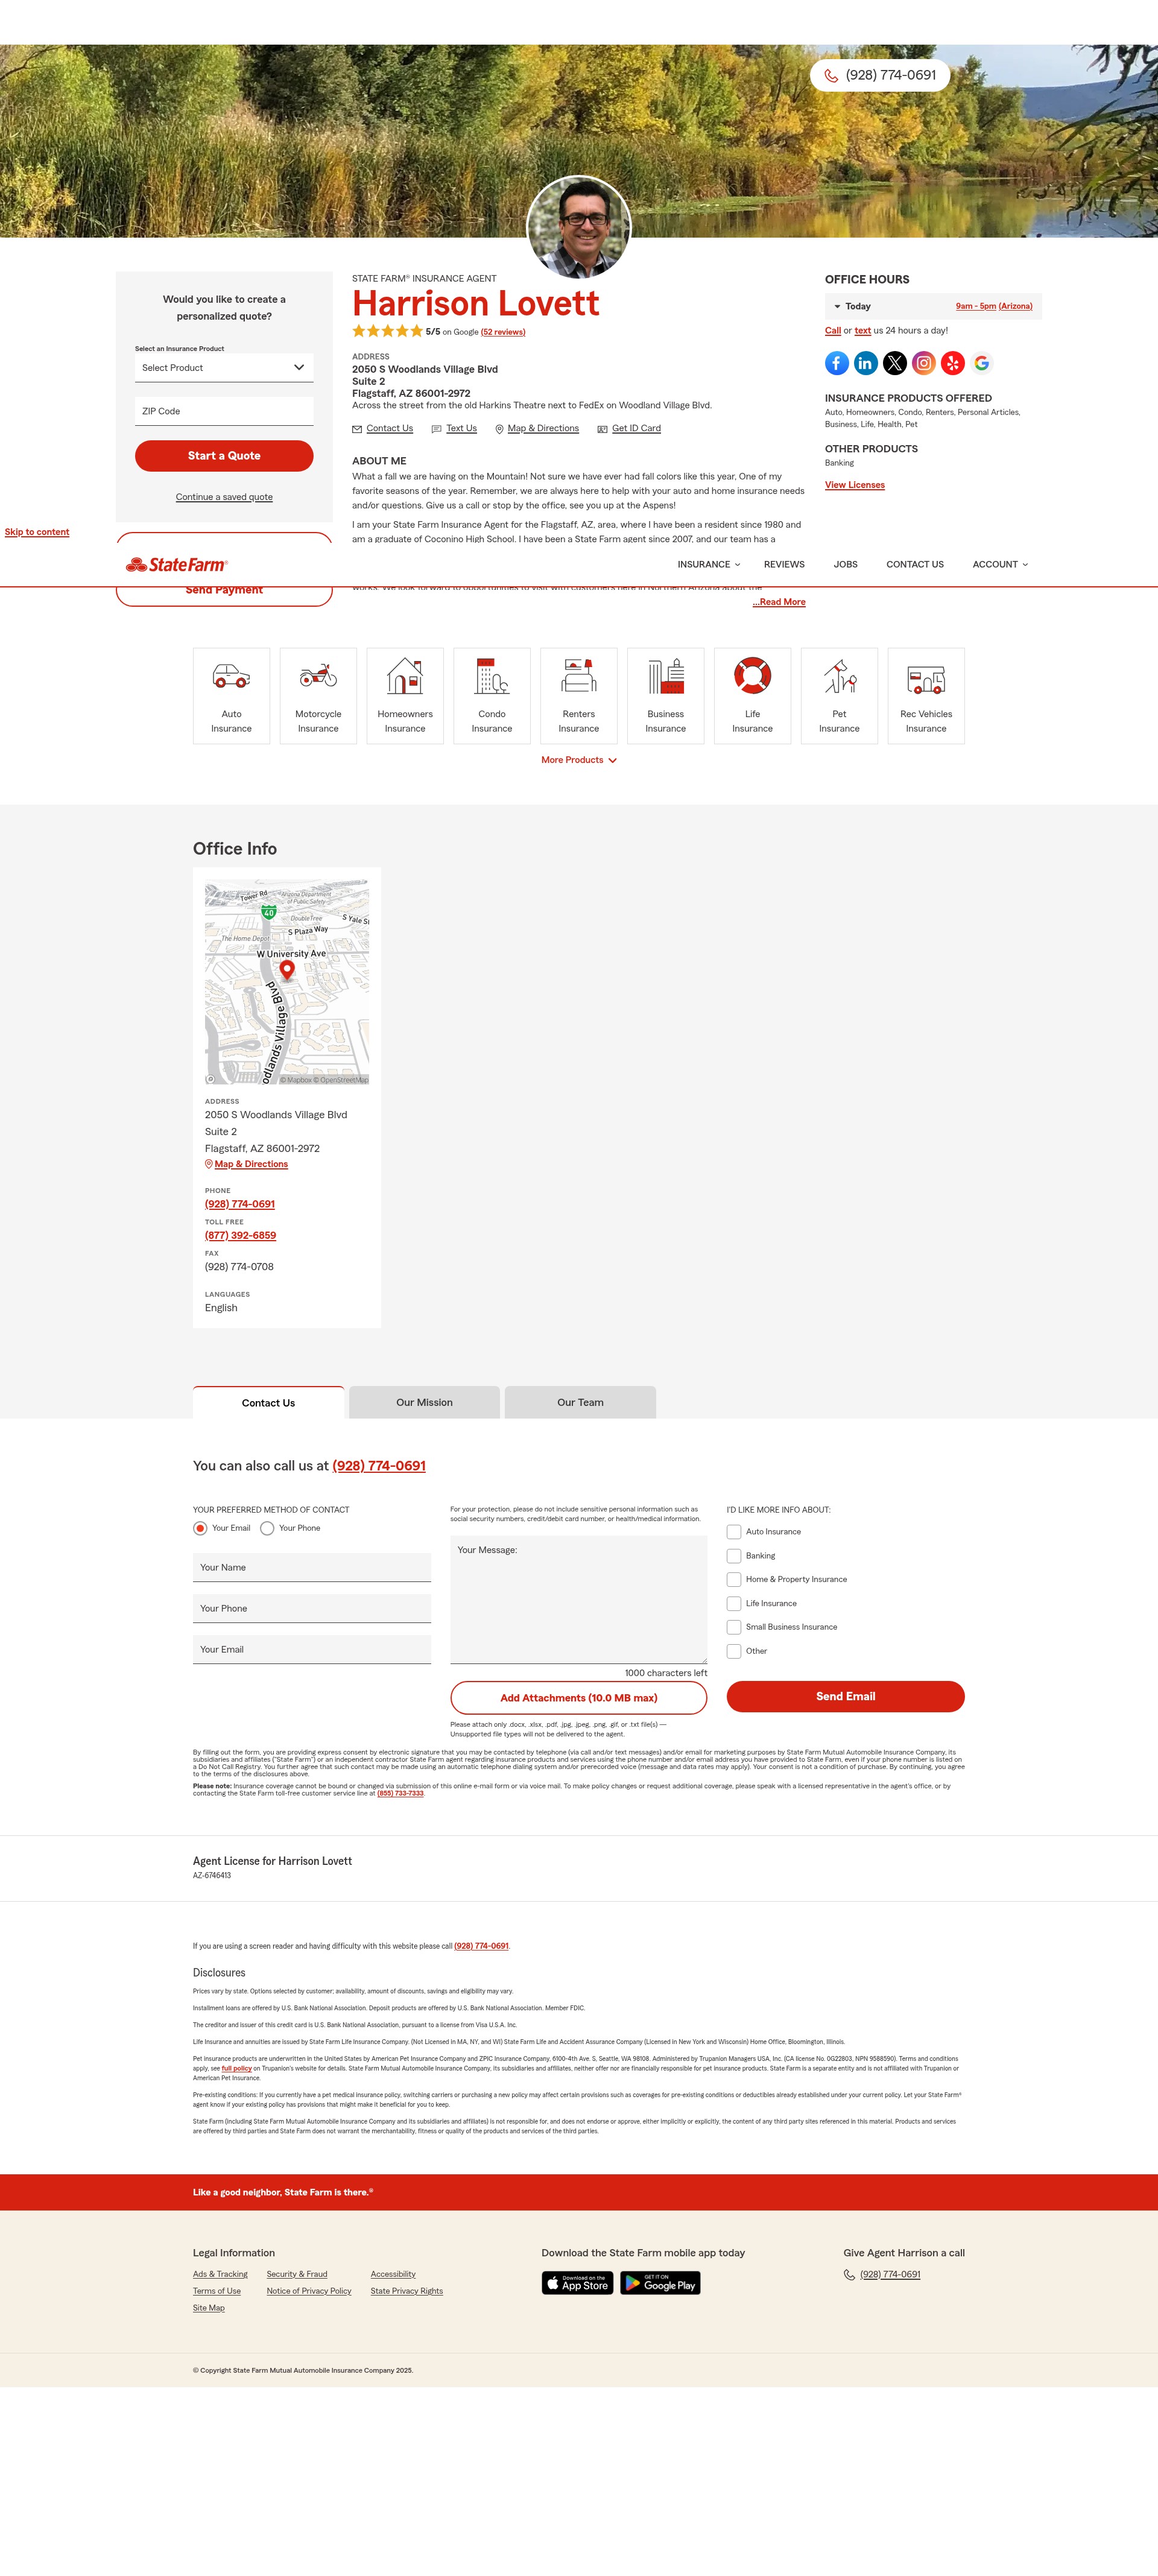
Task: Click Skip to content link
Action: click(37, 532)
